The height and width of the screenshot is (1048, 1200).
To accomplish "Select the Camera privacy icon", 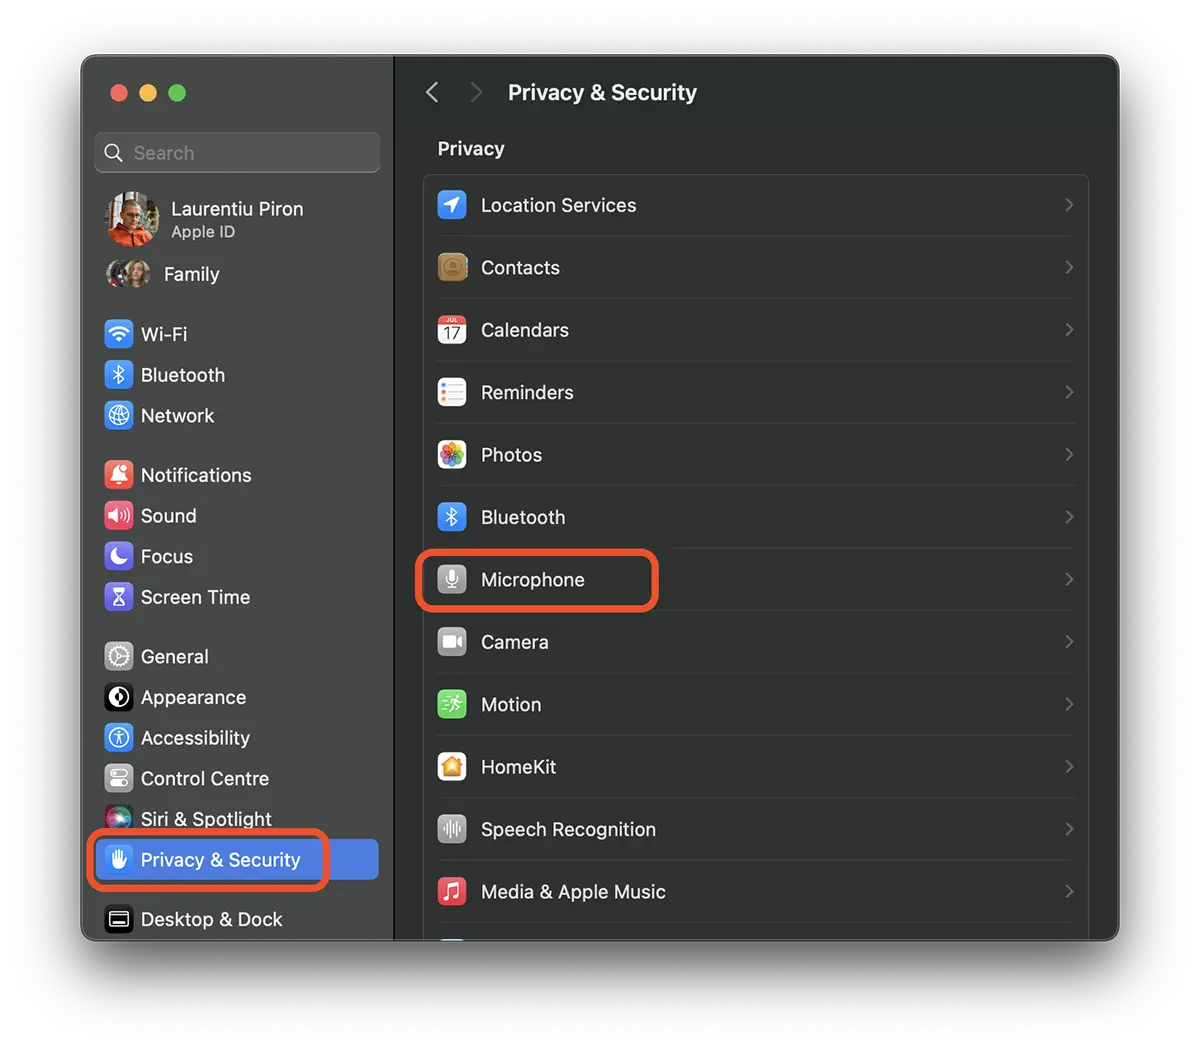I will pyautogui.click(x=452, y=642).
